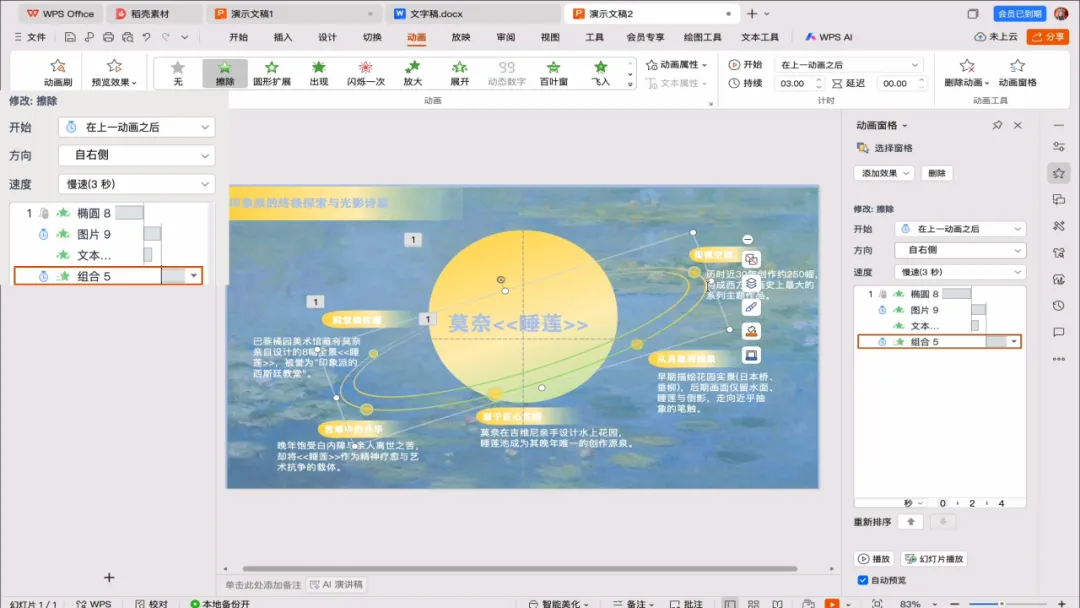The width and height of the screenshot is (1080, 608).
Task: Click the 删除 button in animation pane
Action: tap(937, 174)
